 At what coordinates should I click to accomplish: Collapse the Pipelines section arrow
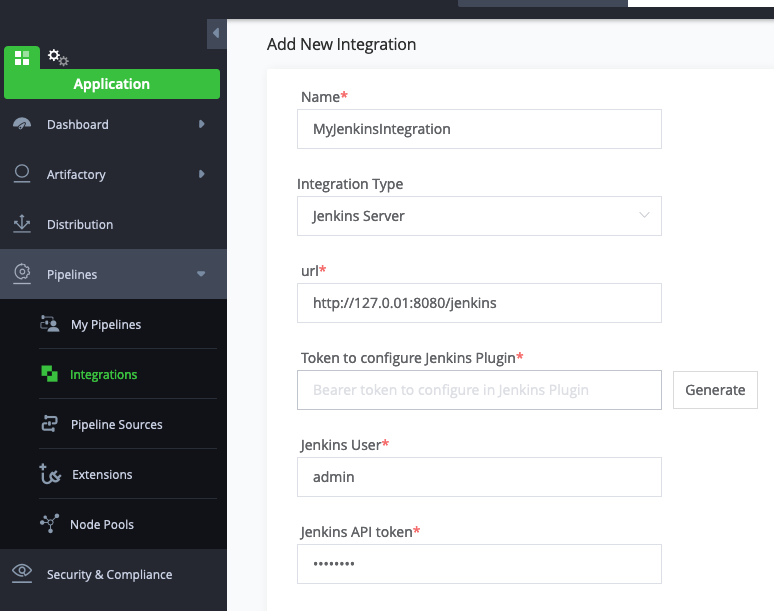click(x=201, y=274)
